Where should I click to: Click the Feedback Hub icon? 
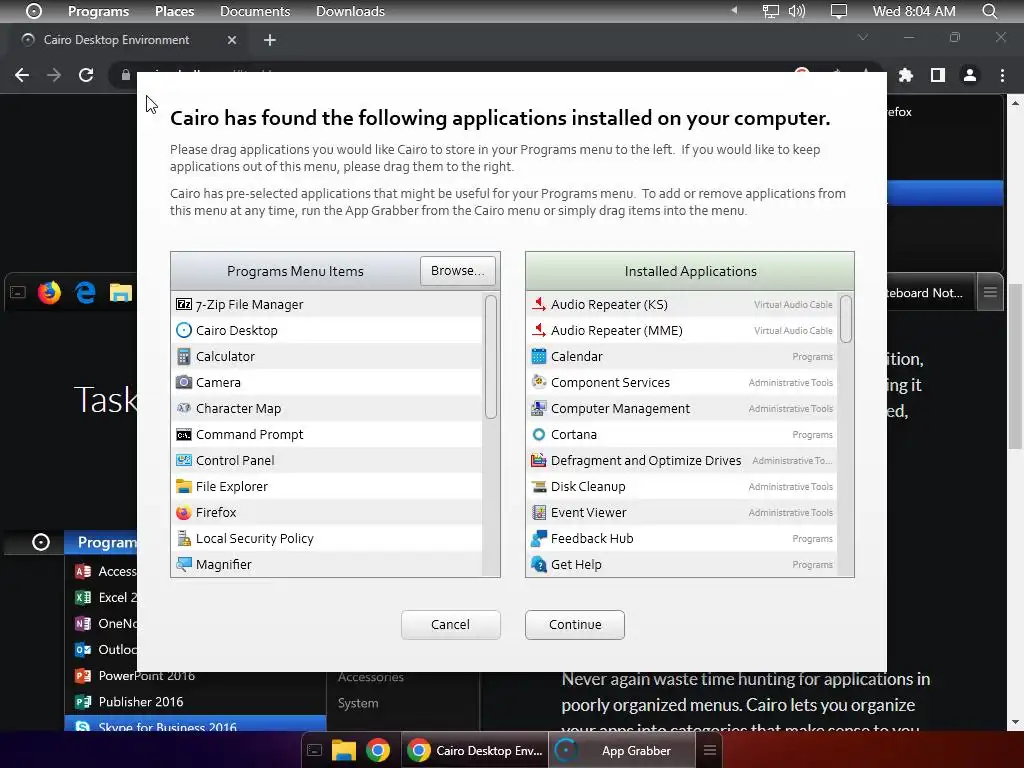click(539, 539)
